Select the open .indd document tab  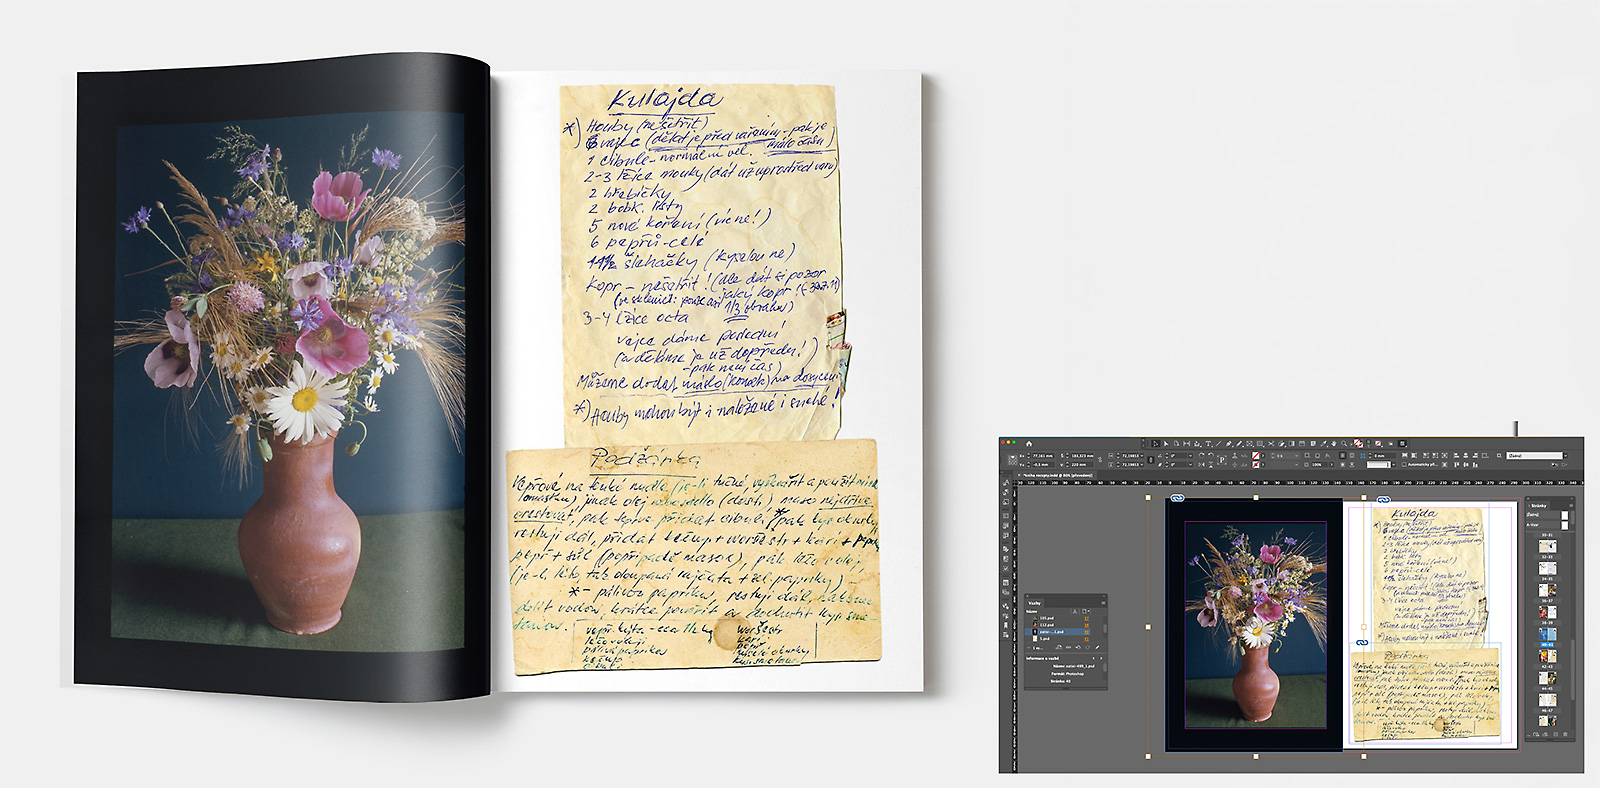click(x=1054, y=475)
